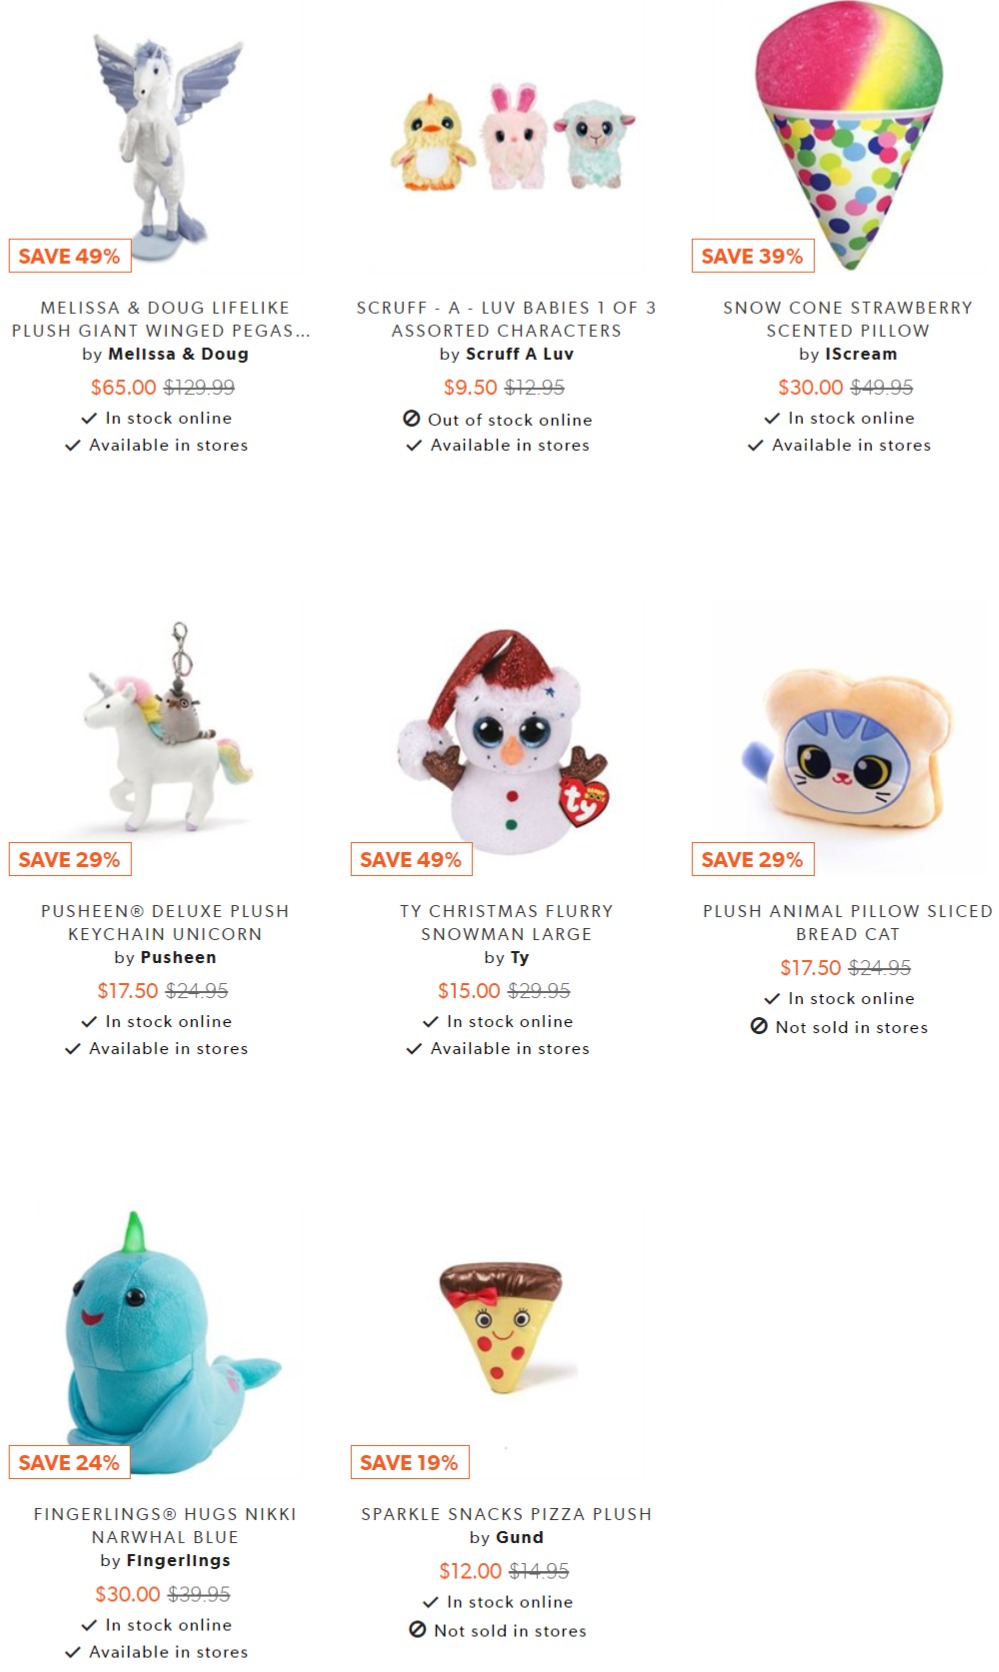
Task: Open the Fingerlings Hugs Nikki Narwhal Blue title
Action: point(165,1525)
